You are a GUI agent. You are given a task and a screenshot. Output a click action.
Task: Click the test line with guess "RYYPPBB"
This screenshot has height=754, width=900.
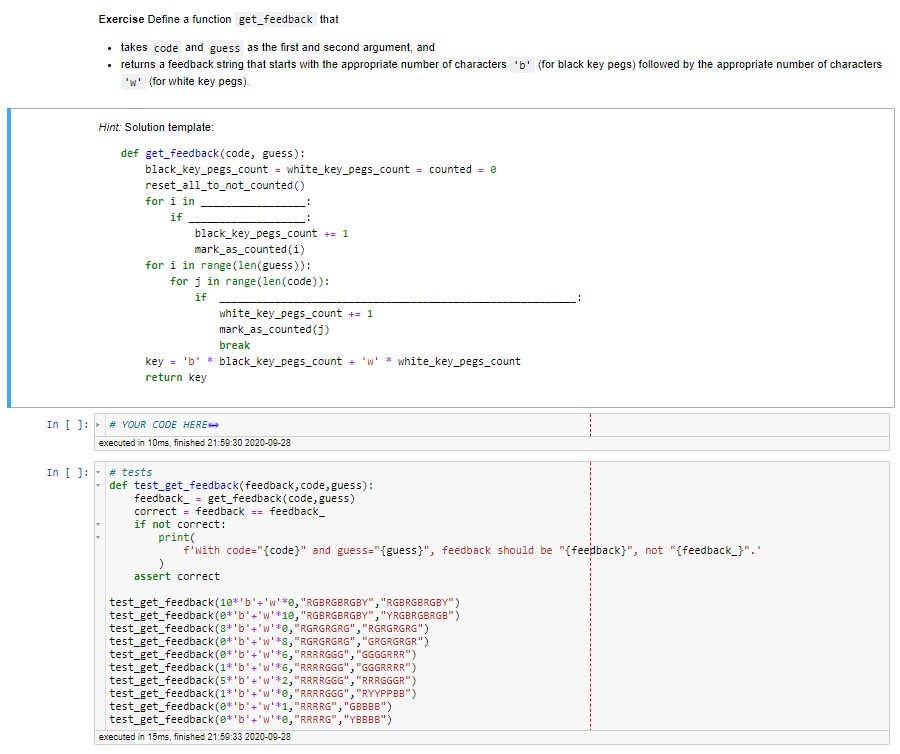[x=263, y=694]
